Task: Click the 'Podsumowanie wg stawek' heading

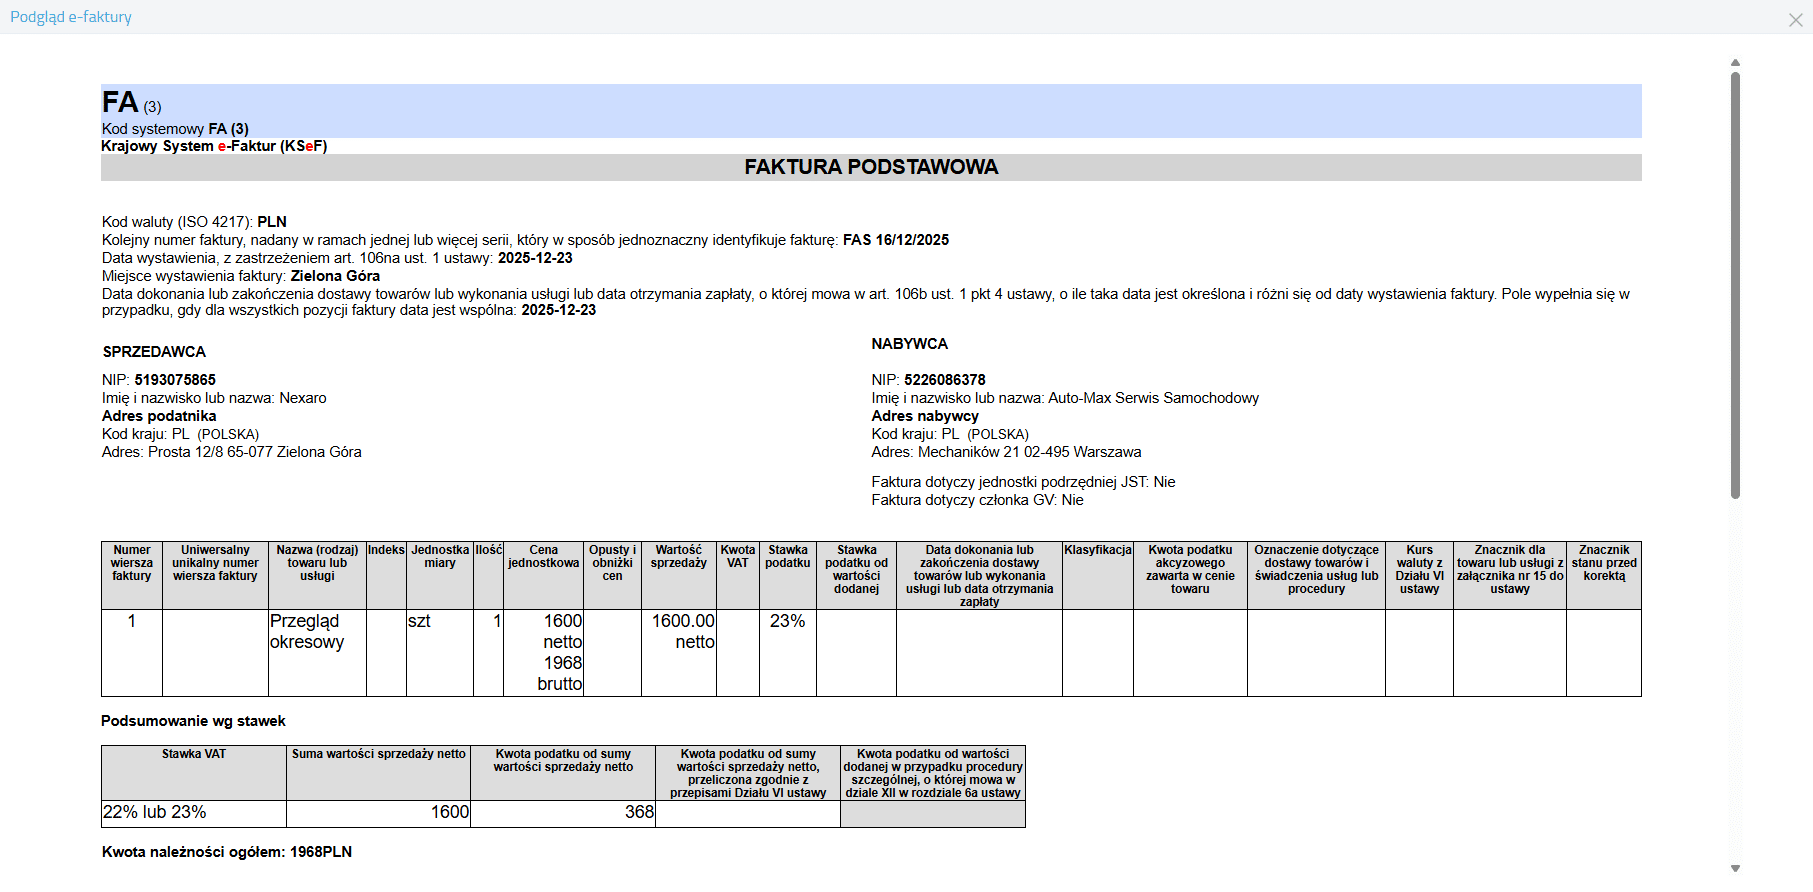Action: (x=193, y=721)
